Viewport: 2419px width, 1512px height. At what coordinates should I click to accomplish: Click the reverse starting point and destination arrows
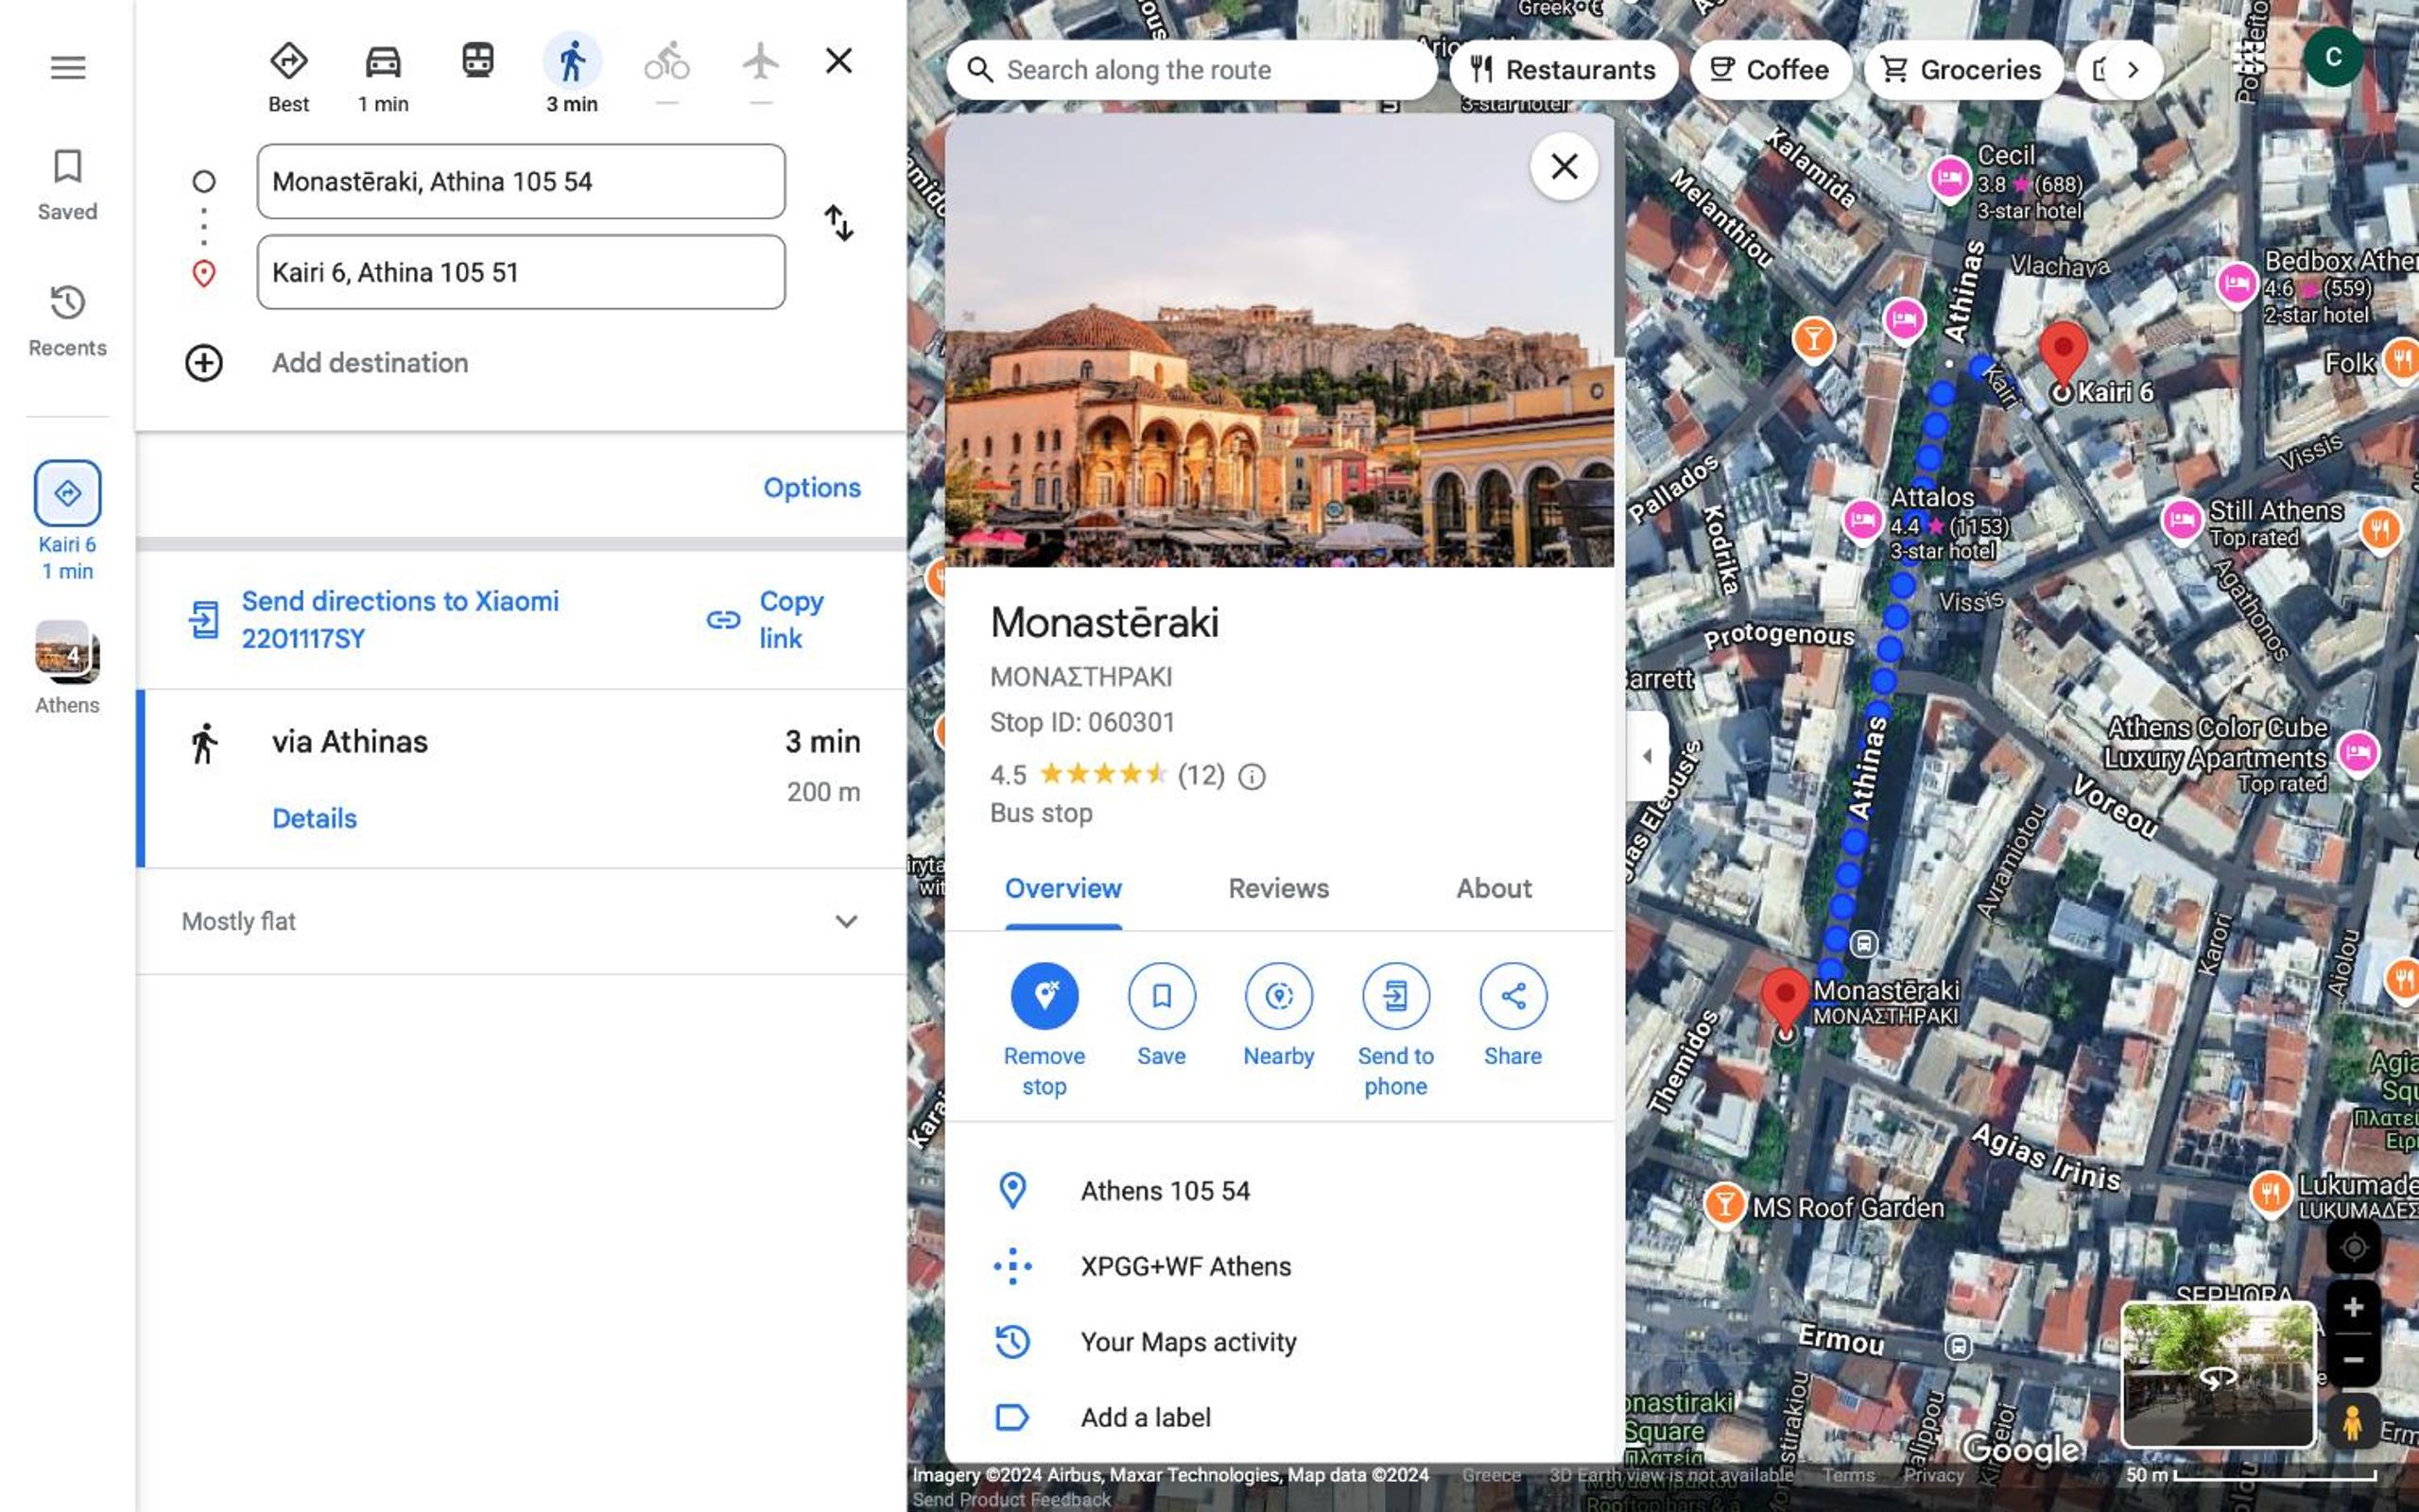pyautogui.click(x=838, y=223)
